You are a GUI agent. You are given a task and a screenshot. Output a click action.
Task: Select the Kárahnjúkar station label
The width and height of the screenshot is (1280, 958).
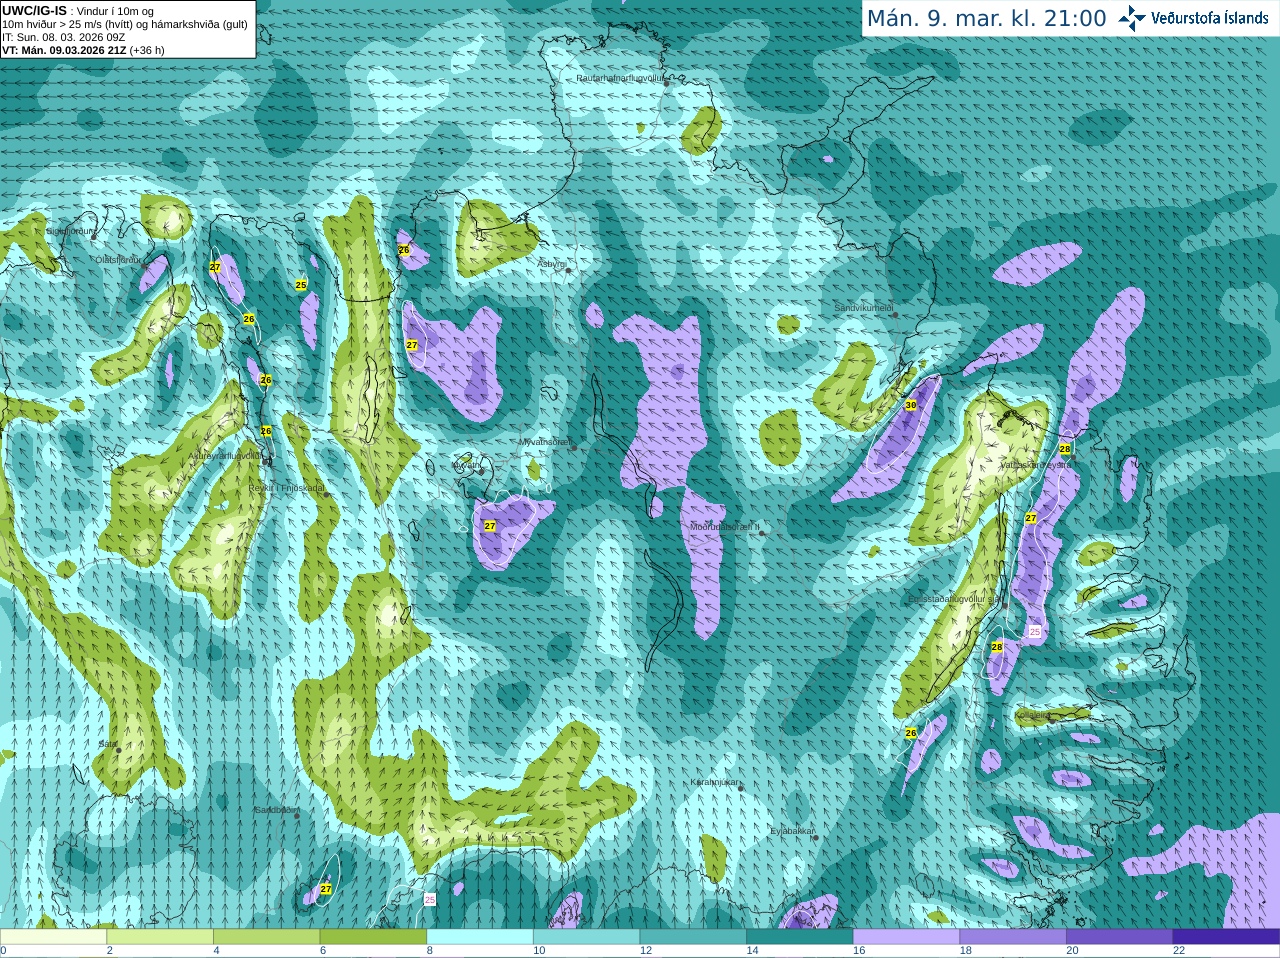[x=715, y=782]
